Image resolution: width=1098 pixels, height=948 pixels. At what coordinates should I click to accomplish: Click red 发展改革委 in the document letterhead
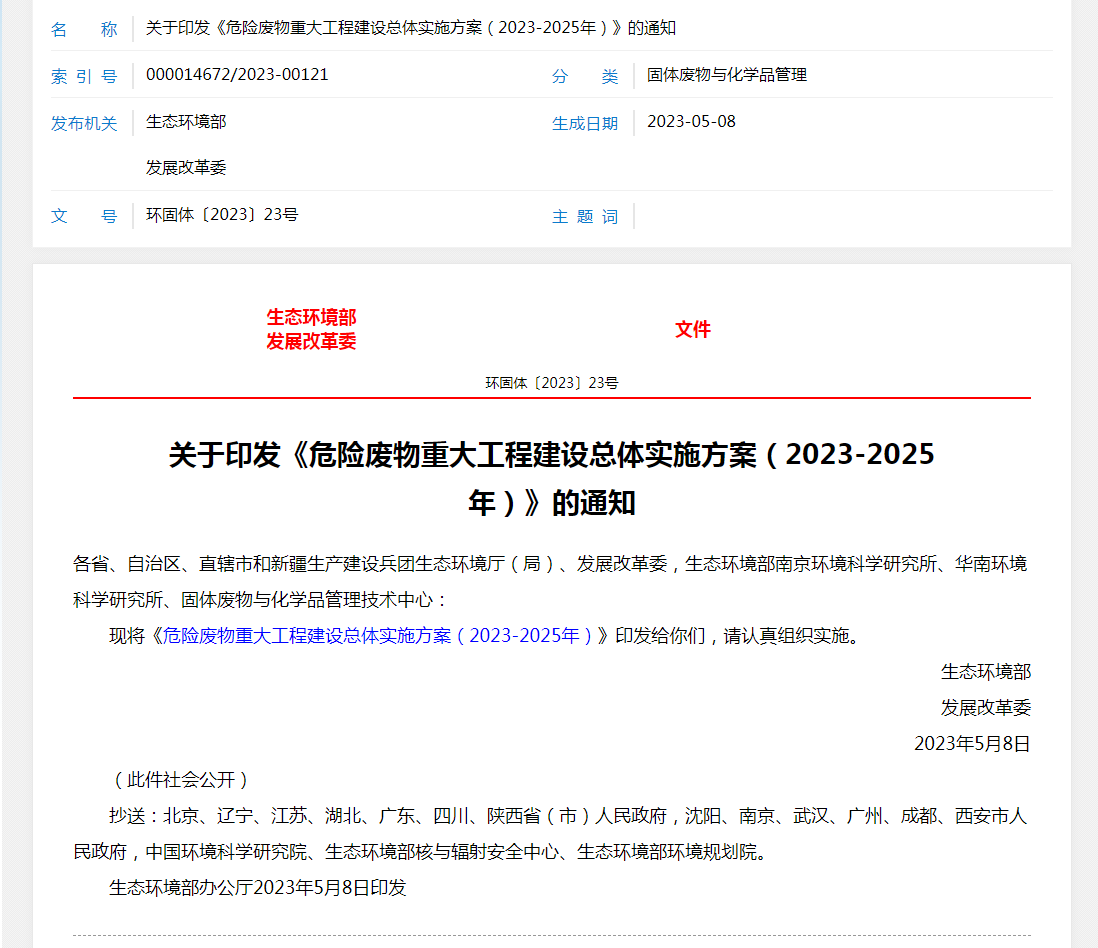(311, 342)
